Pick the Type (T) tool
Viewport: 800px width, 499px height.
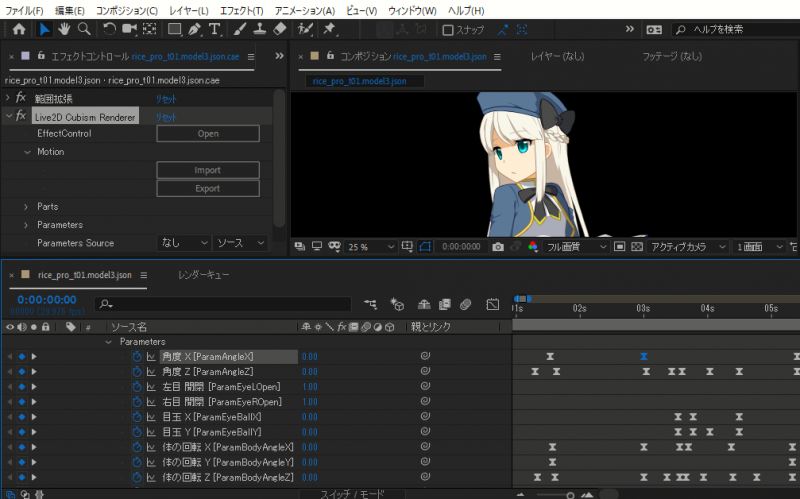[214, 29]
